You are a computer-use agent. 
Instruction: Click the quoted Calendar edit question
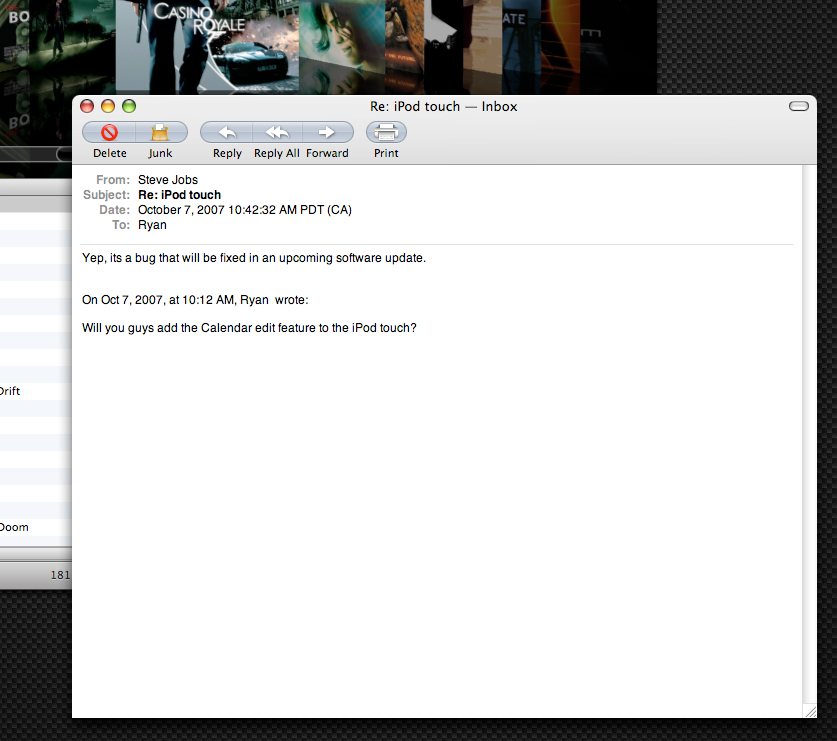[249, 328]
